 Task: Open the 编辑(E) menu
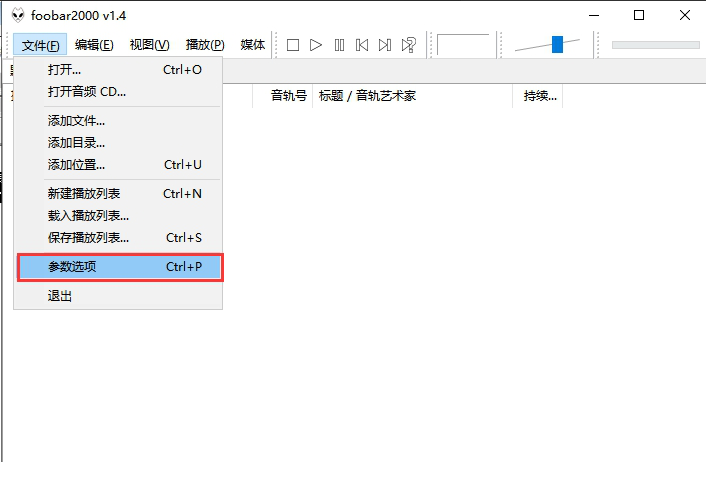pyautogui.click(x=94, y=45)
